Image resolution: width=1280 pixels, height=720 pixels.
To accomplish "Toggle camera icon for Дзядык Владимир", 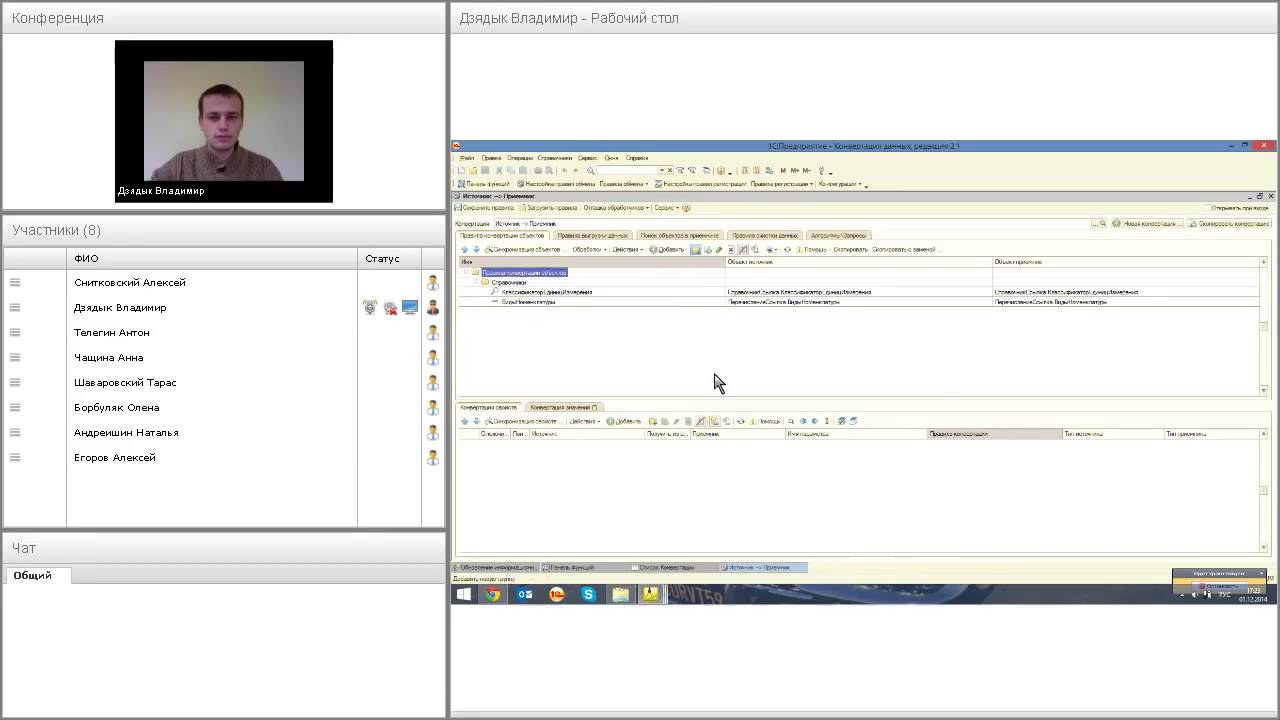I will click(390, 307).
